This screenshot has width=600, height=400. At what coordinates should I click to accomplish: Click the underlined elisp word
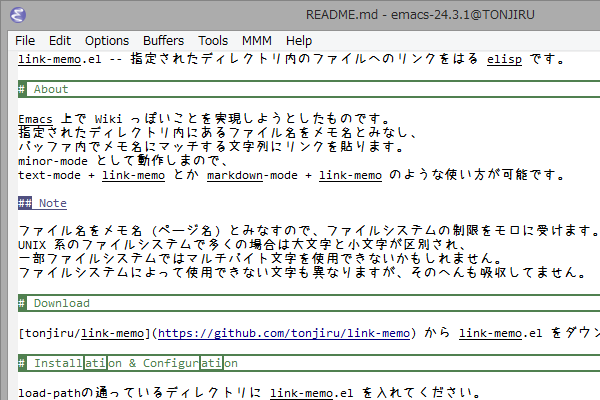(x=504, y=59)
